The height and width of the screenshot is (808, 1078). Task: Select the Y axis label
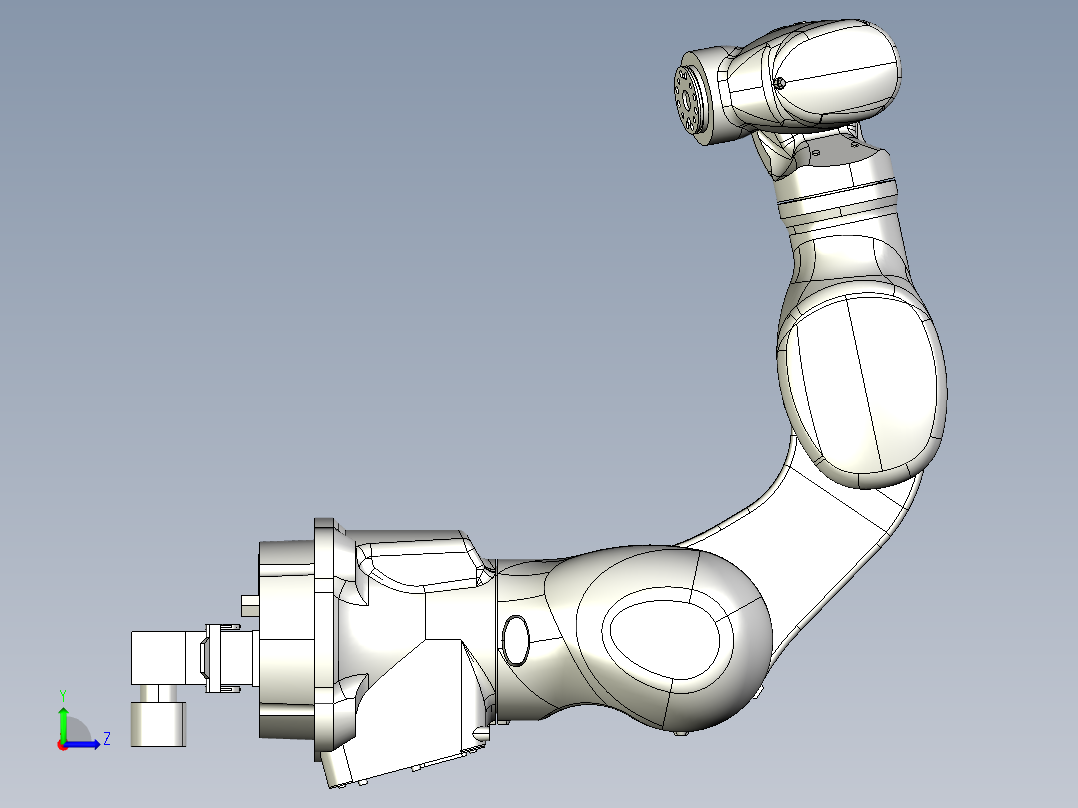62,694
